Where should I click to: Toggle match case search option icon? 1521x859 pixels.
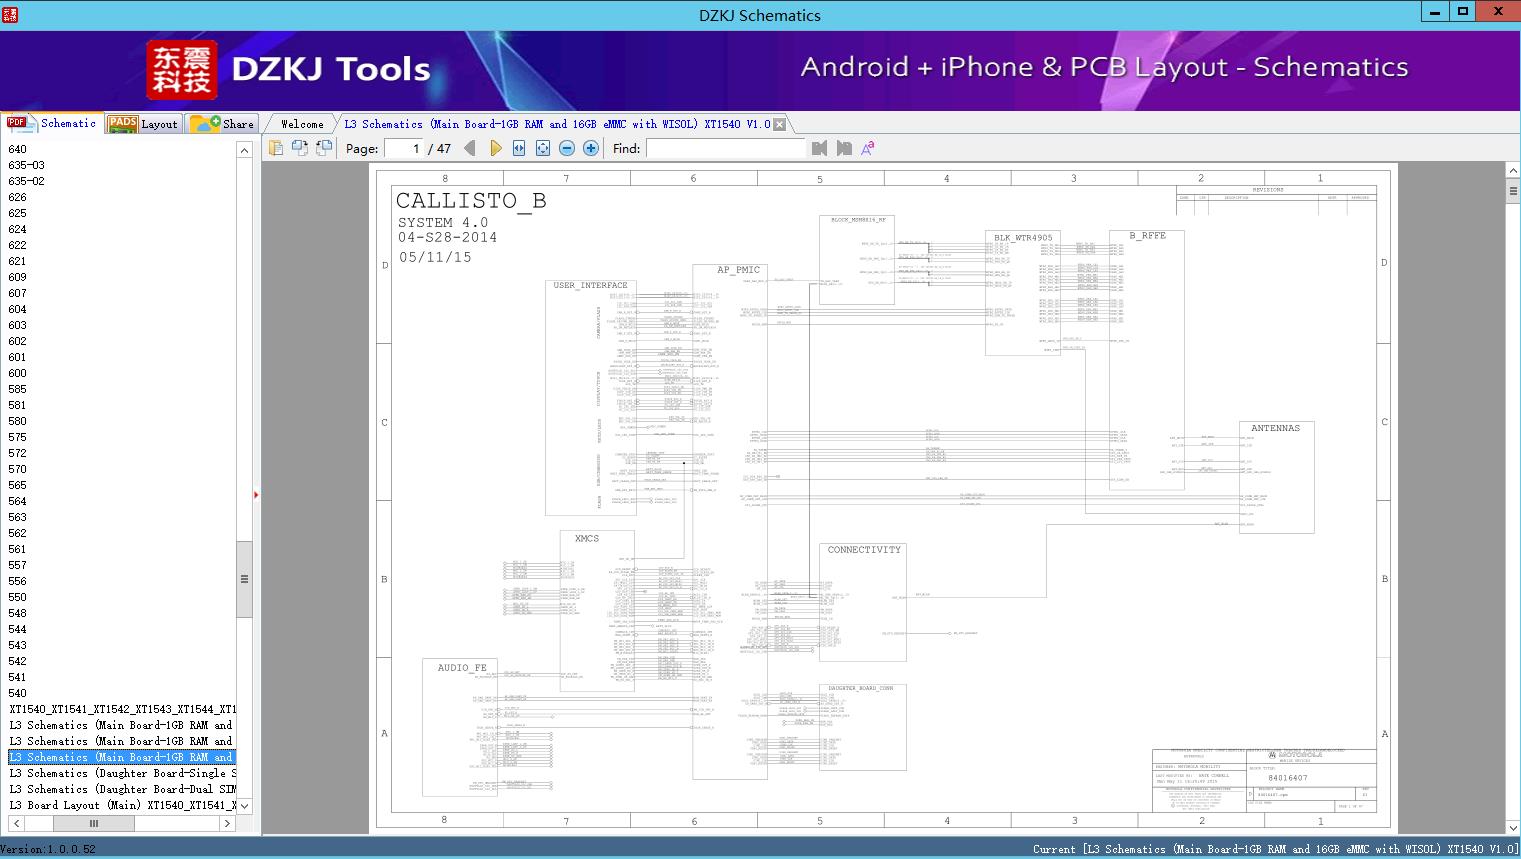point(868,148)
